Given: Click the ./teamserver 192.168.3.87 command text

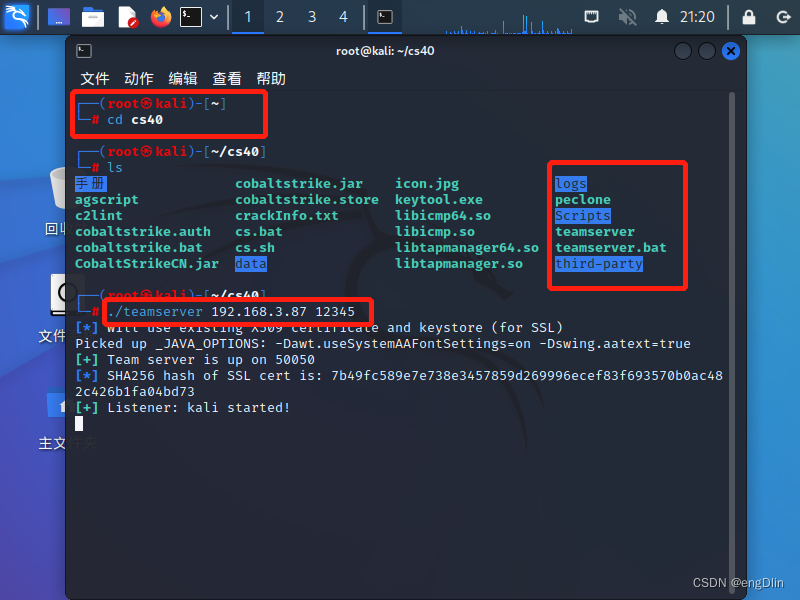Looking at the screenshot, I should pos(231,312).
